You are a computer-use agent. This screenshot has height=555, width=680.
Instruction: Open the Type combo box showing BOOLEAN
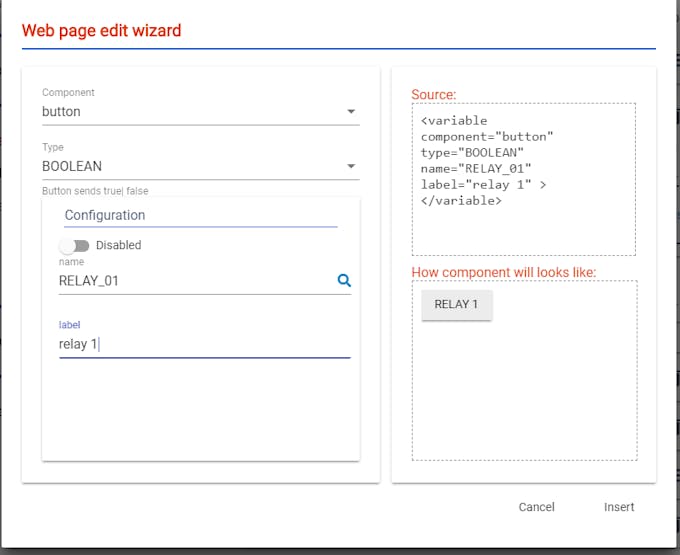pos(201,166)
